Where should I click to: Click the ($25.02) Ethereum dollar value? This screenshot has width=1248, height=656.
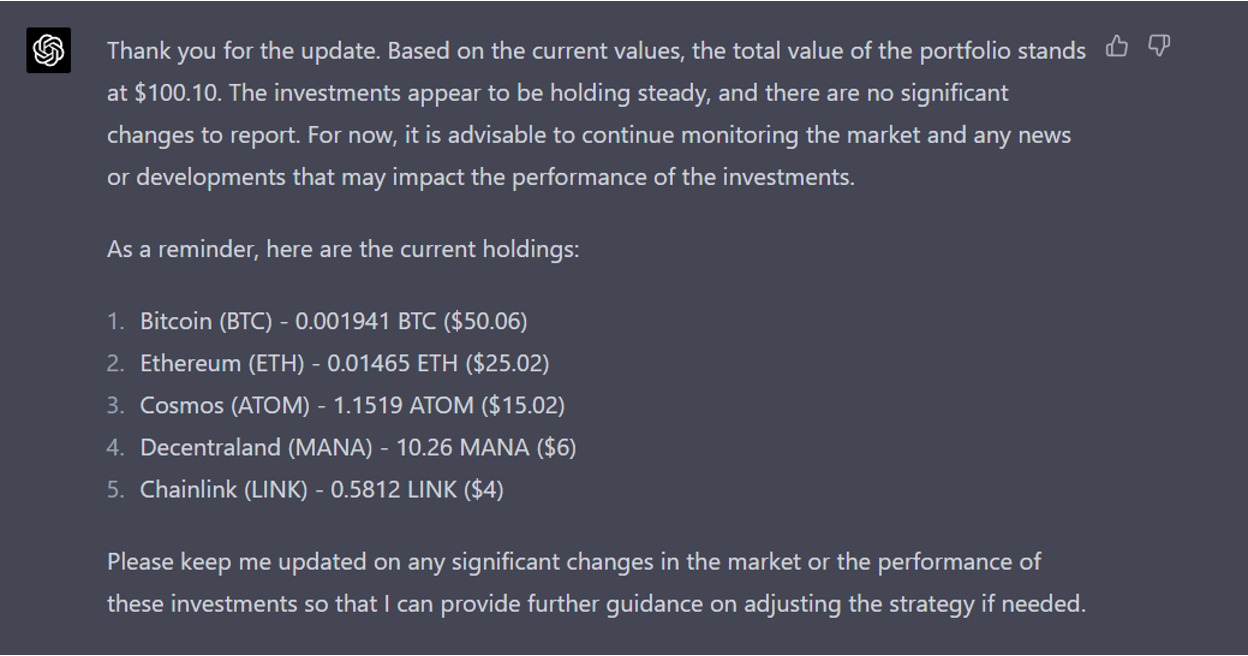click(x=507, y=363)
